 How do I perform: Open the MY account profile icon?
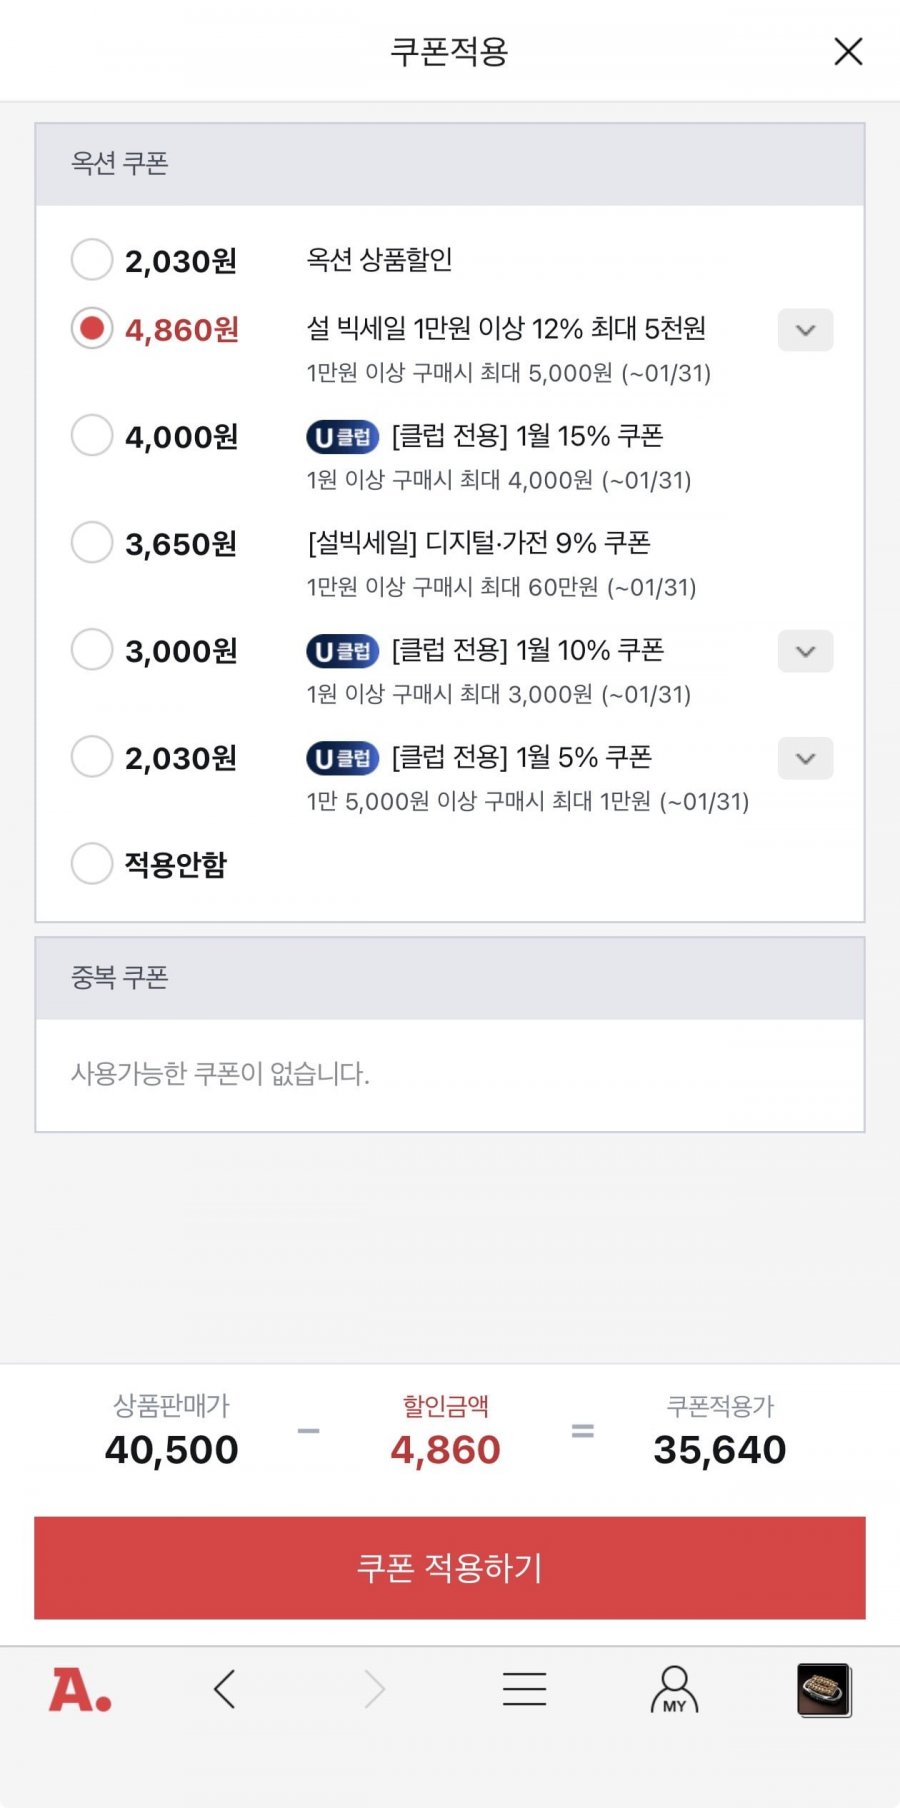(674, 1690)
